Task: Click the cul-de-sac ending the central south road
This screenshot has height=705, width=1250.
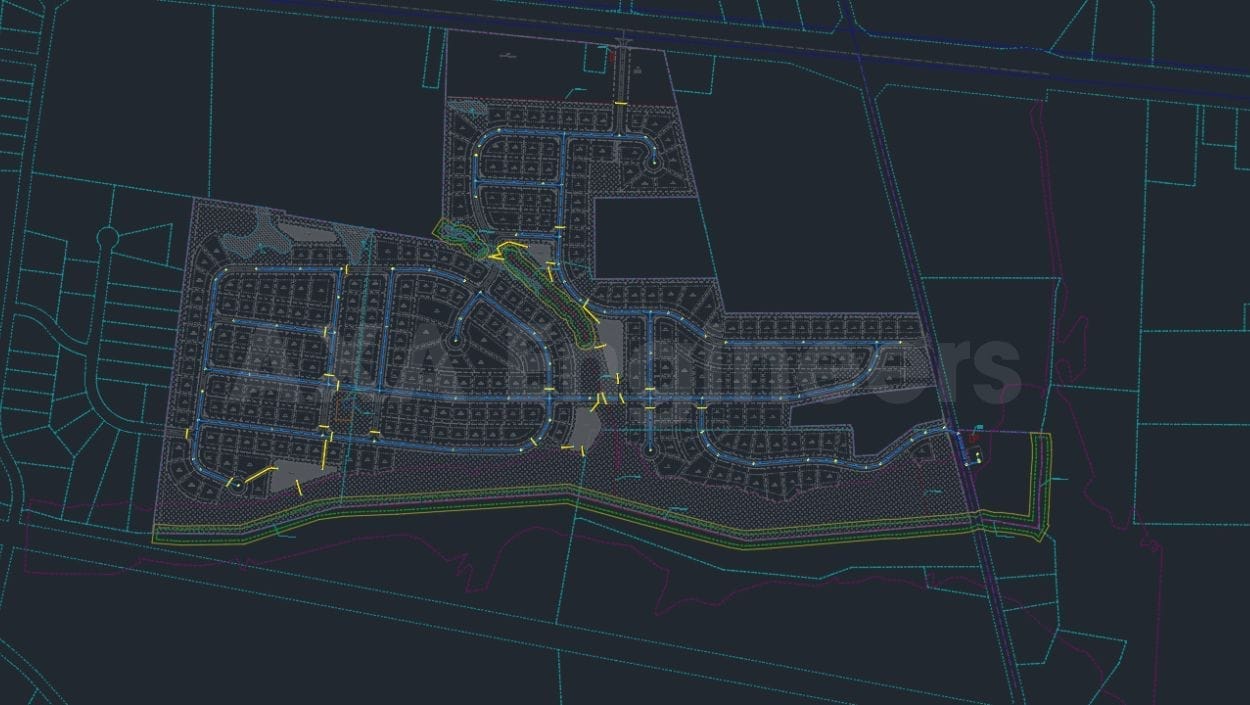Action: (x=649, y=450)
